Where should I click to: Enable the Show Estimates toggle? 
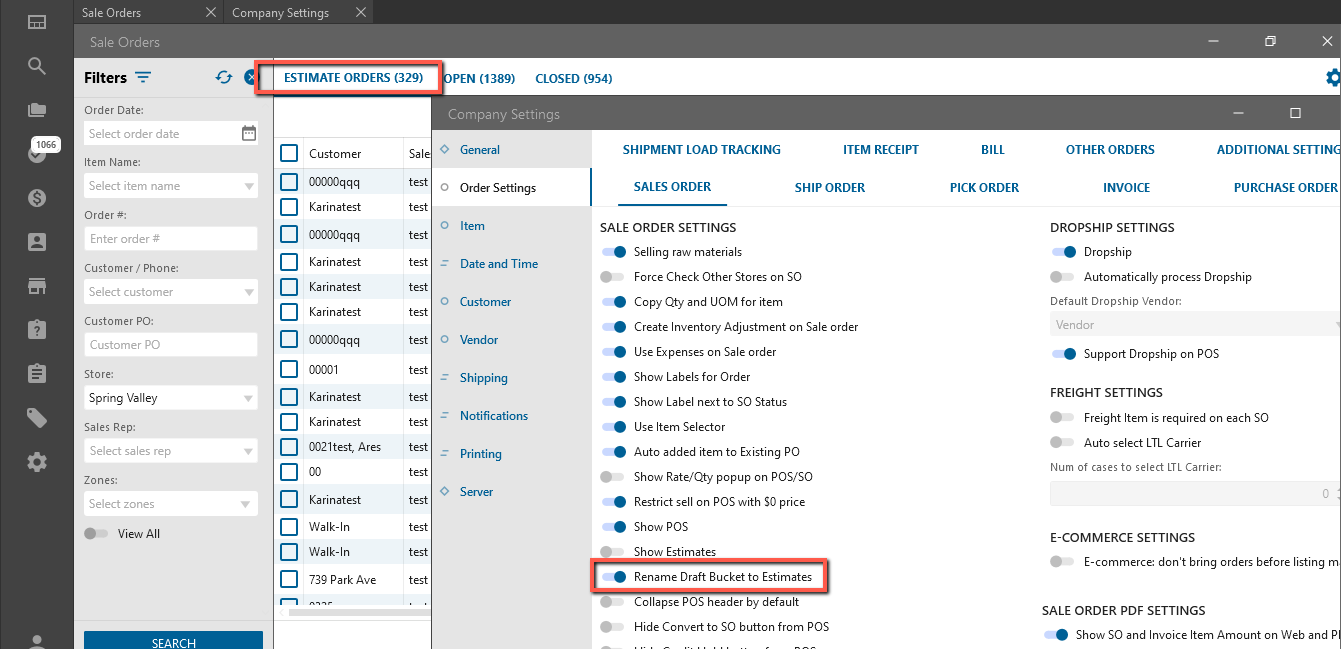(x=612, y=552)
